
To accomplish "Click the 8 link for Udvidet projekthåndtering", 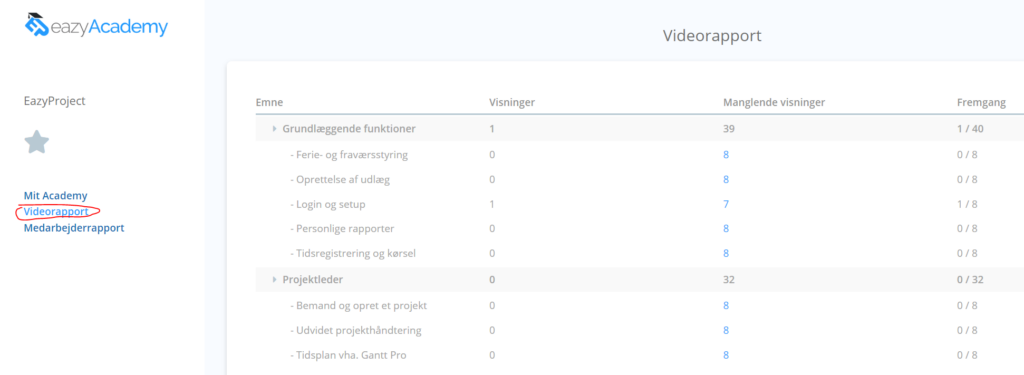I will coord(726,330).
